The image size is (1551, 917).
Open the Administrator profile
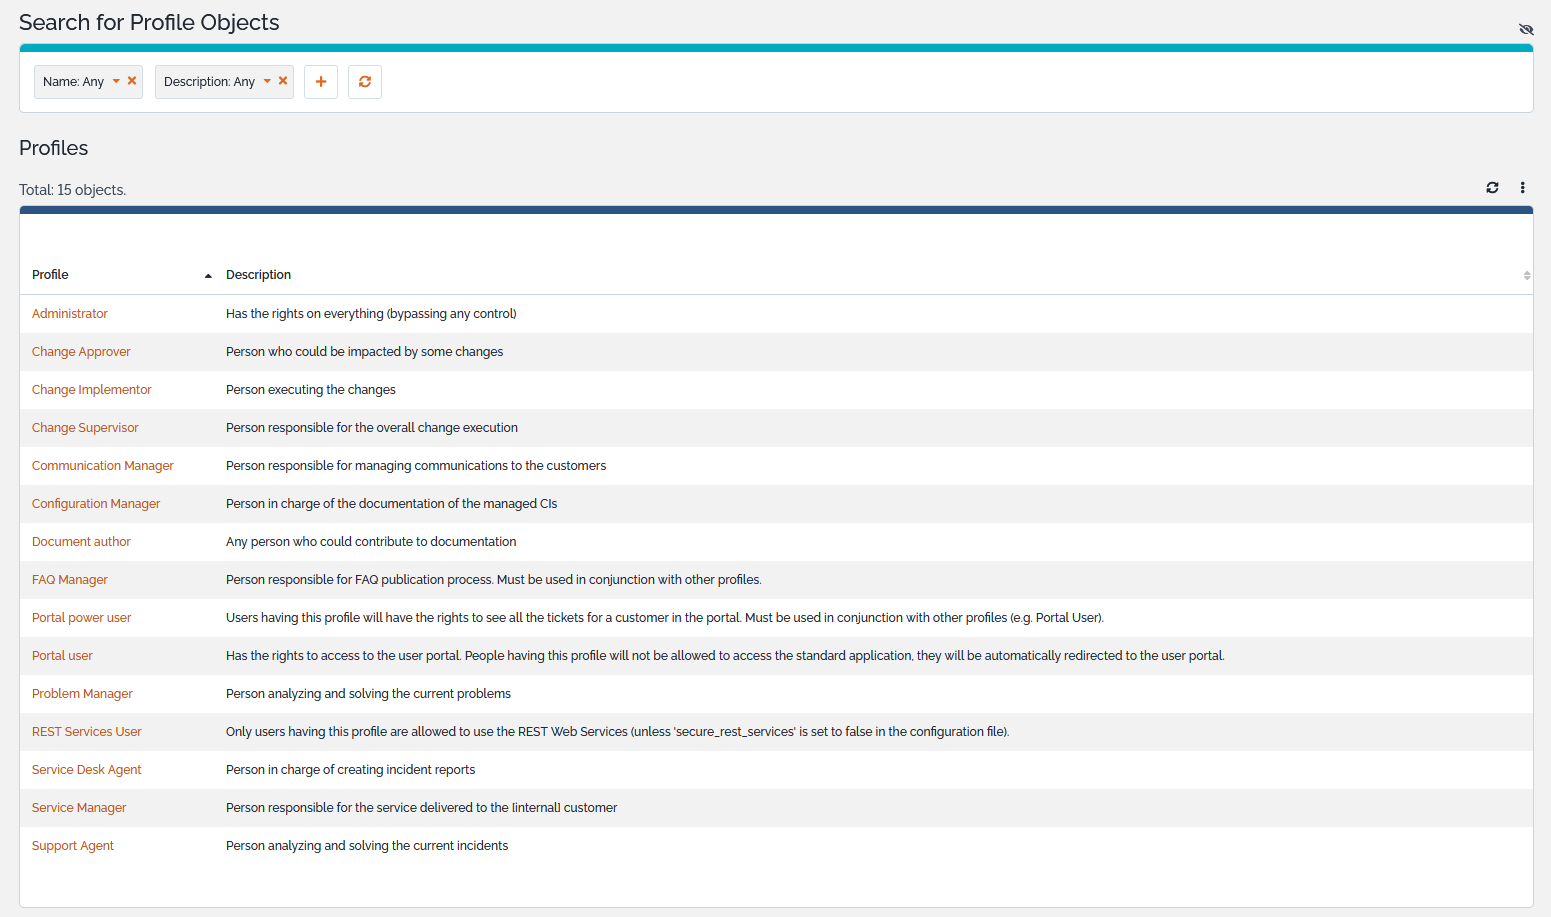tap(69, 314)
